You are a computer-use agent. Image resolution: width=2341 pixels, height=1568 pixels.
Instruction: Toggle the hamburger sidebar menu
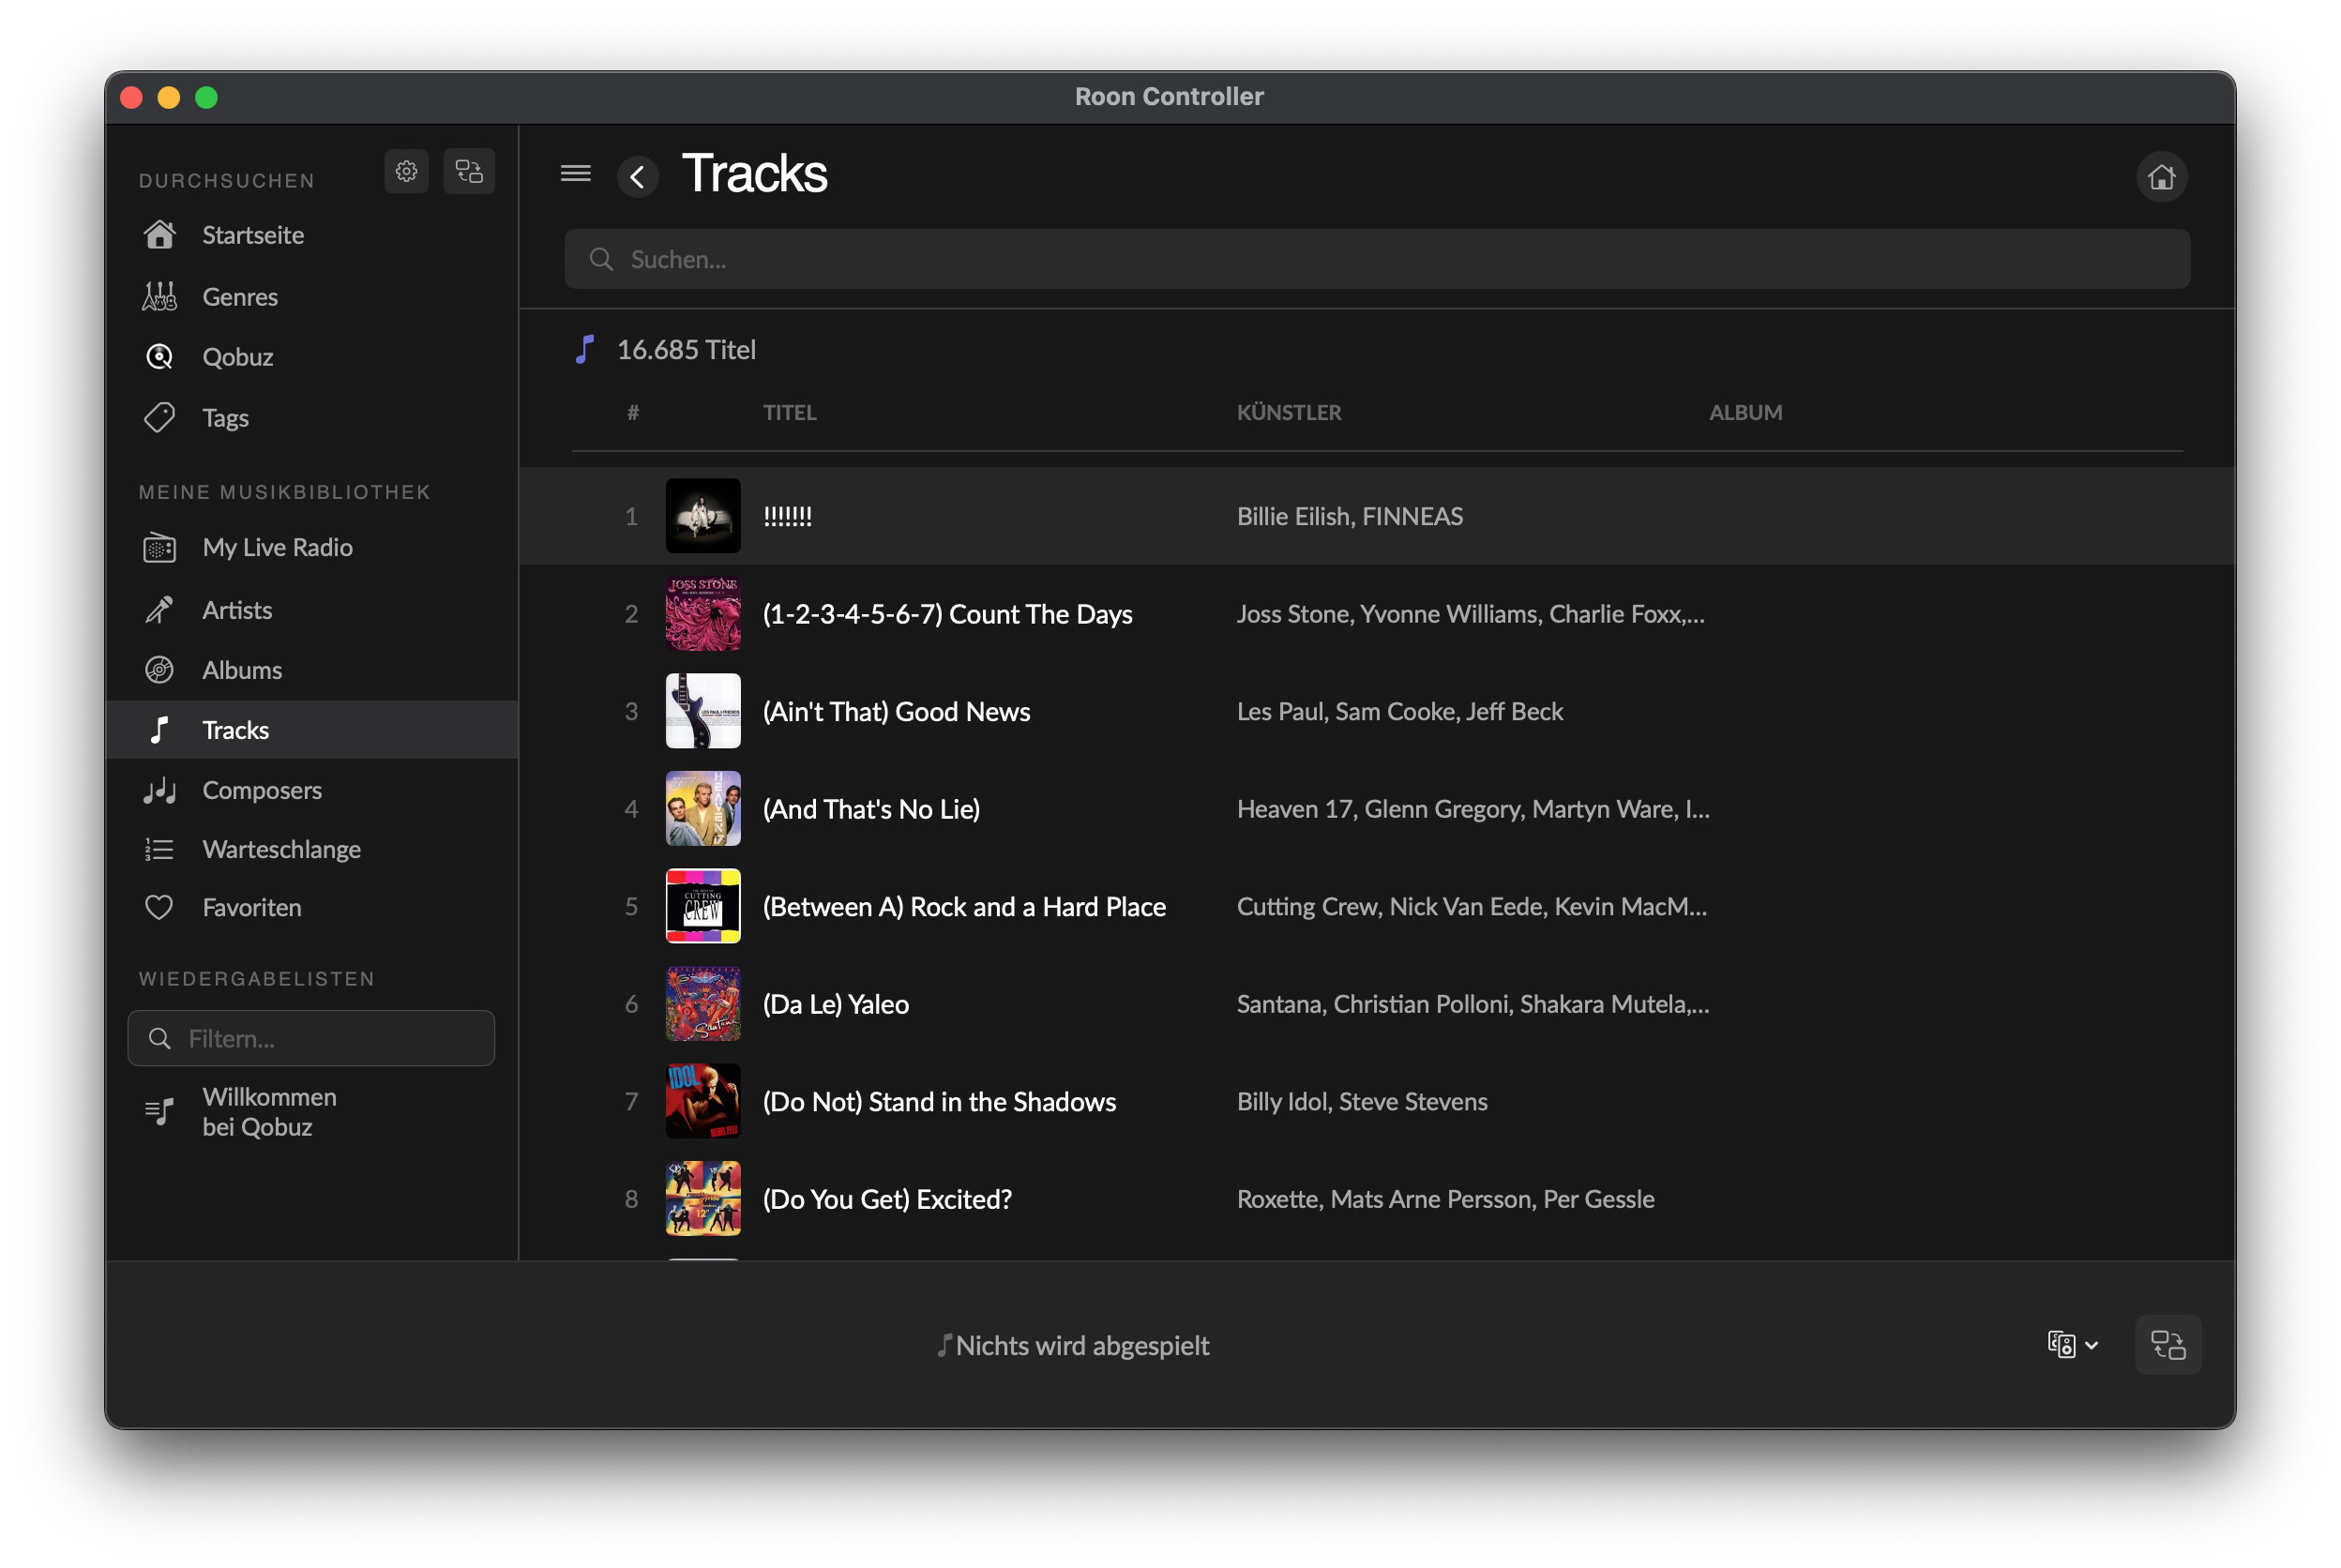pos(575,174)
